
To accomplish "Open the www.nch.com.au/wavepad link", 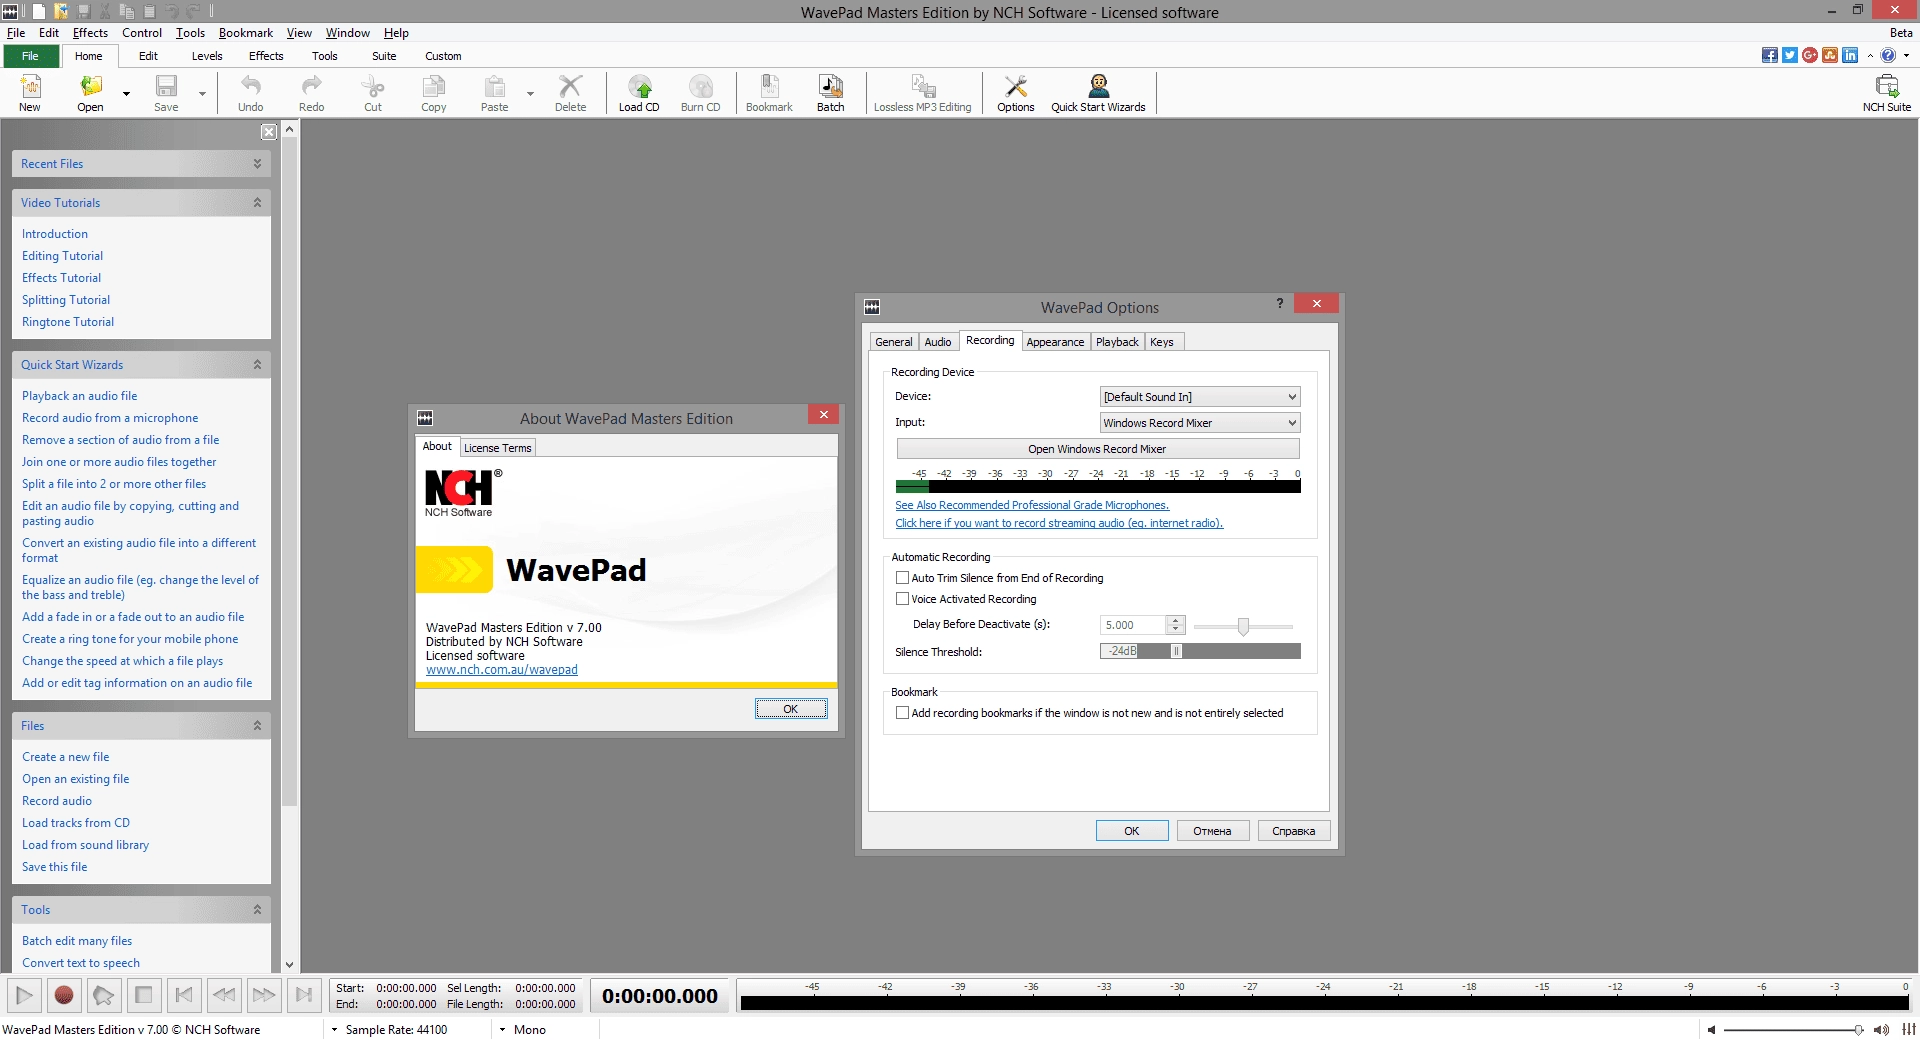I will coord(502,670).
